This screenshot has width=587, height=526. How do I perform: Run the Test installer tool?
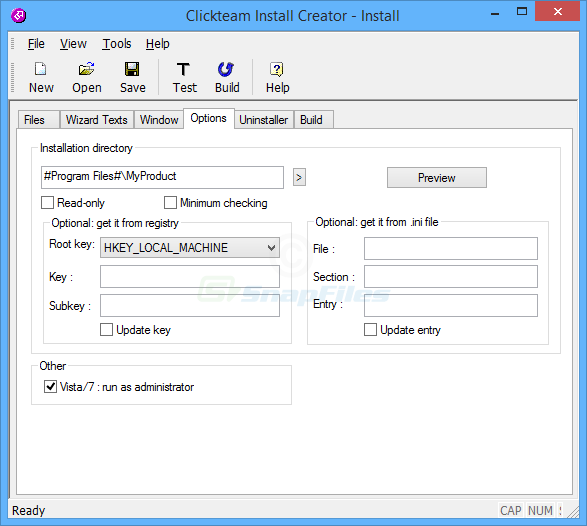click(184, 77)
